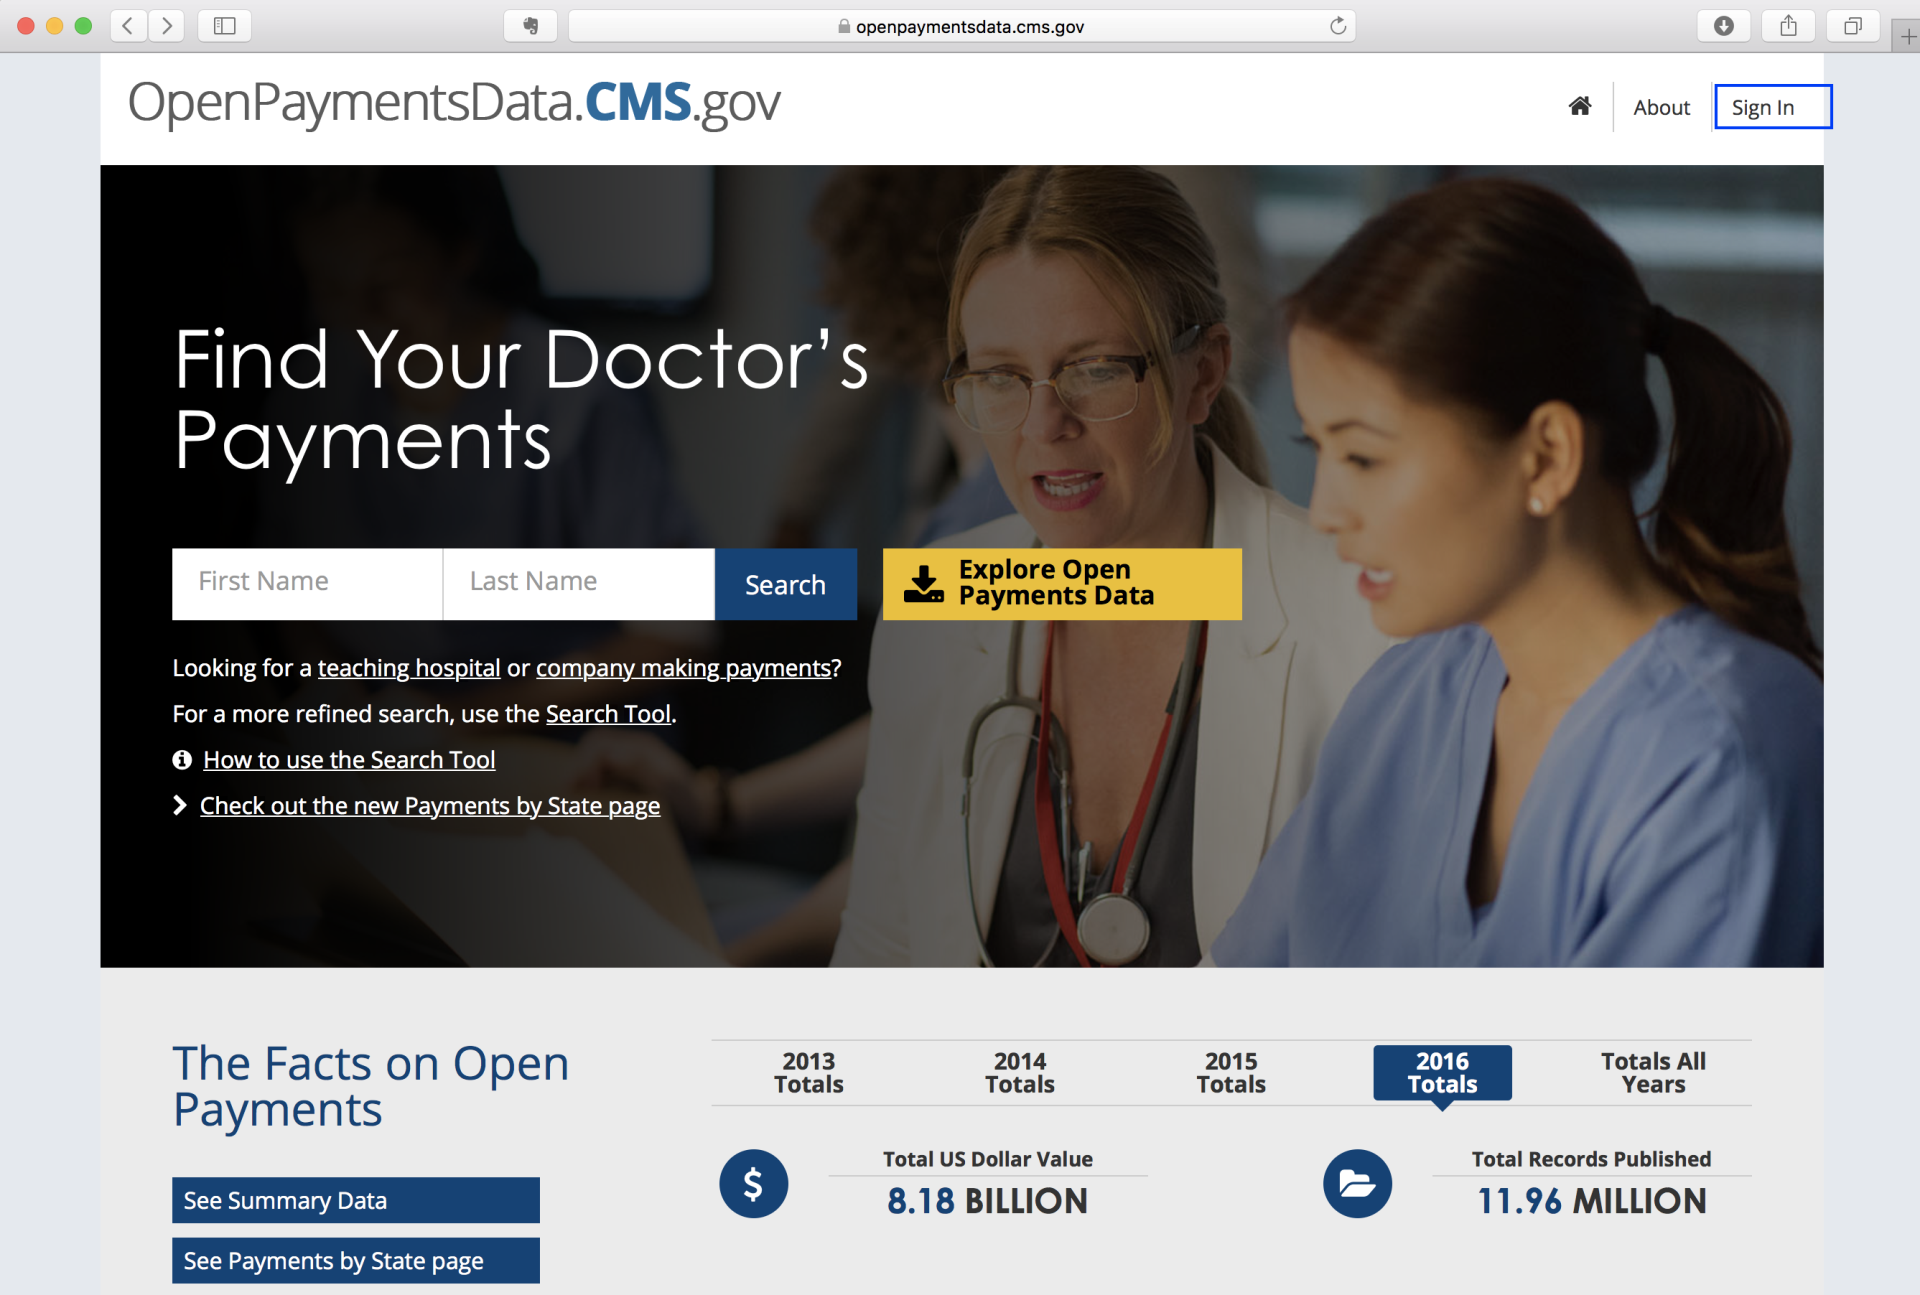
Task: Click the dollar sign circle icon
Action: point(753,1184)
